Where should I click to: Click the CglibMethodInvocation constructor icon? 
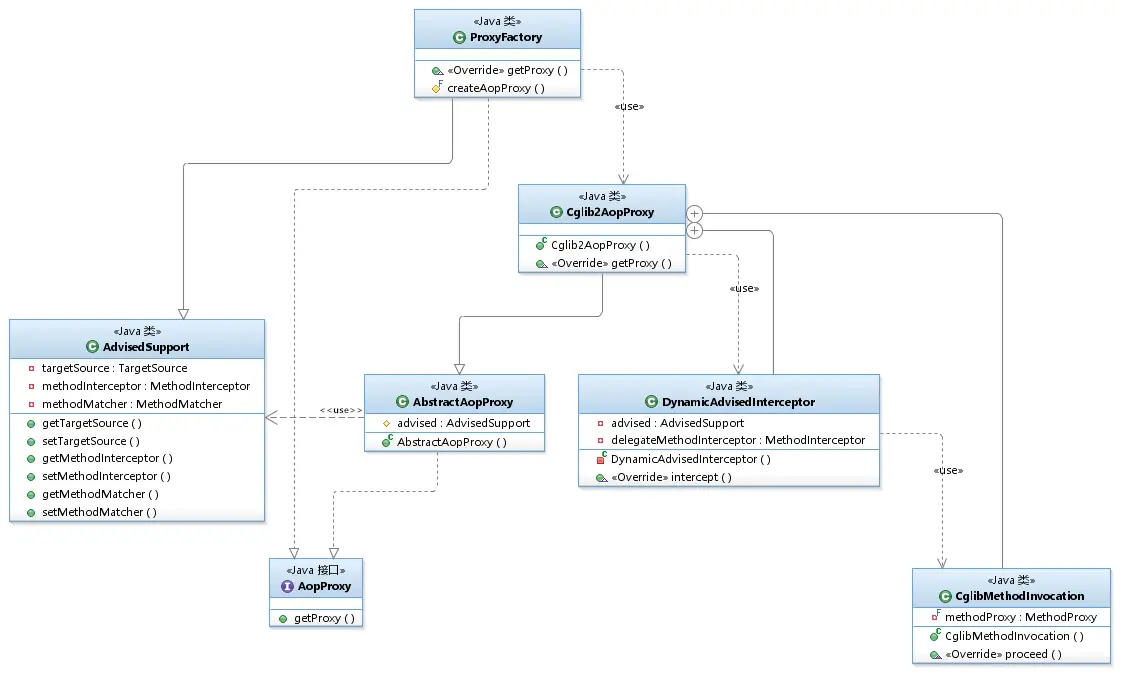pyautogui.click(x=935, y=636)
